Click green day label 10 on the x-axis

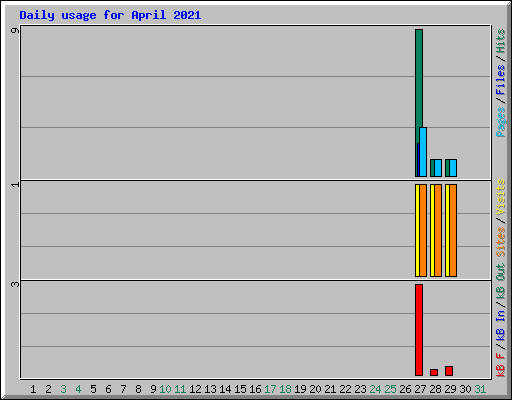pos(165,389)
